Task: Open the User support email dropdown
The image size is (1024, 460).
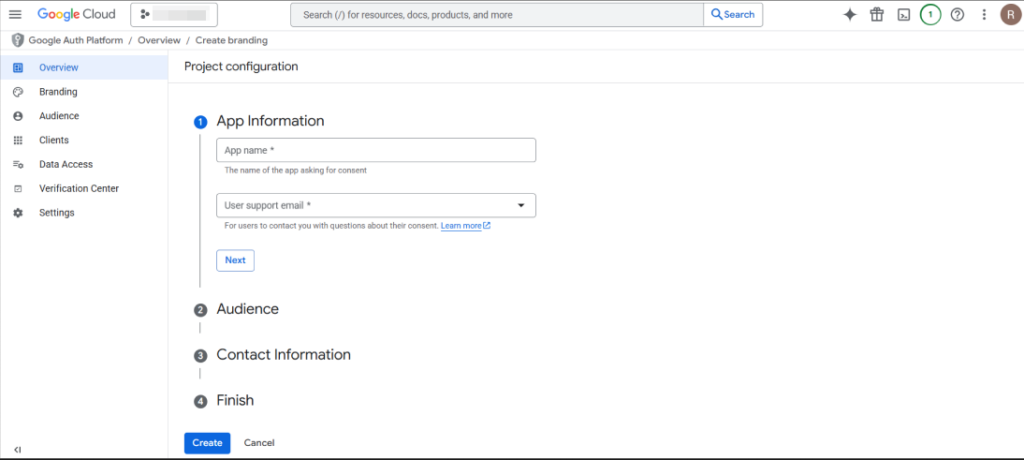Action: point(376,205)
